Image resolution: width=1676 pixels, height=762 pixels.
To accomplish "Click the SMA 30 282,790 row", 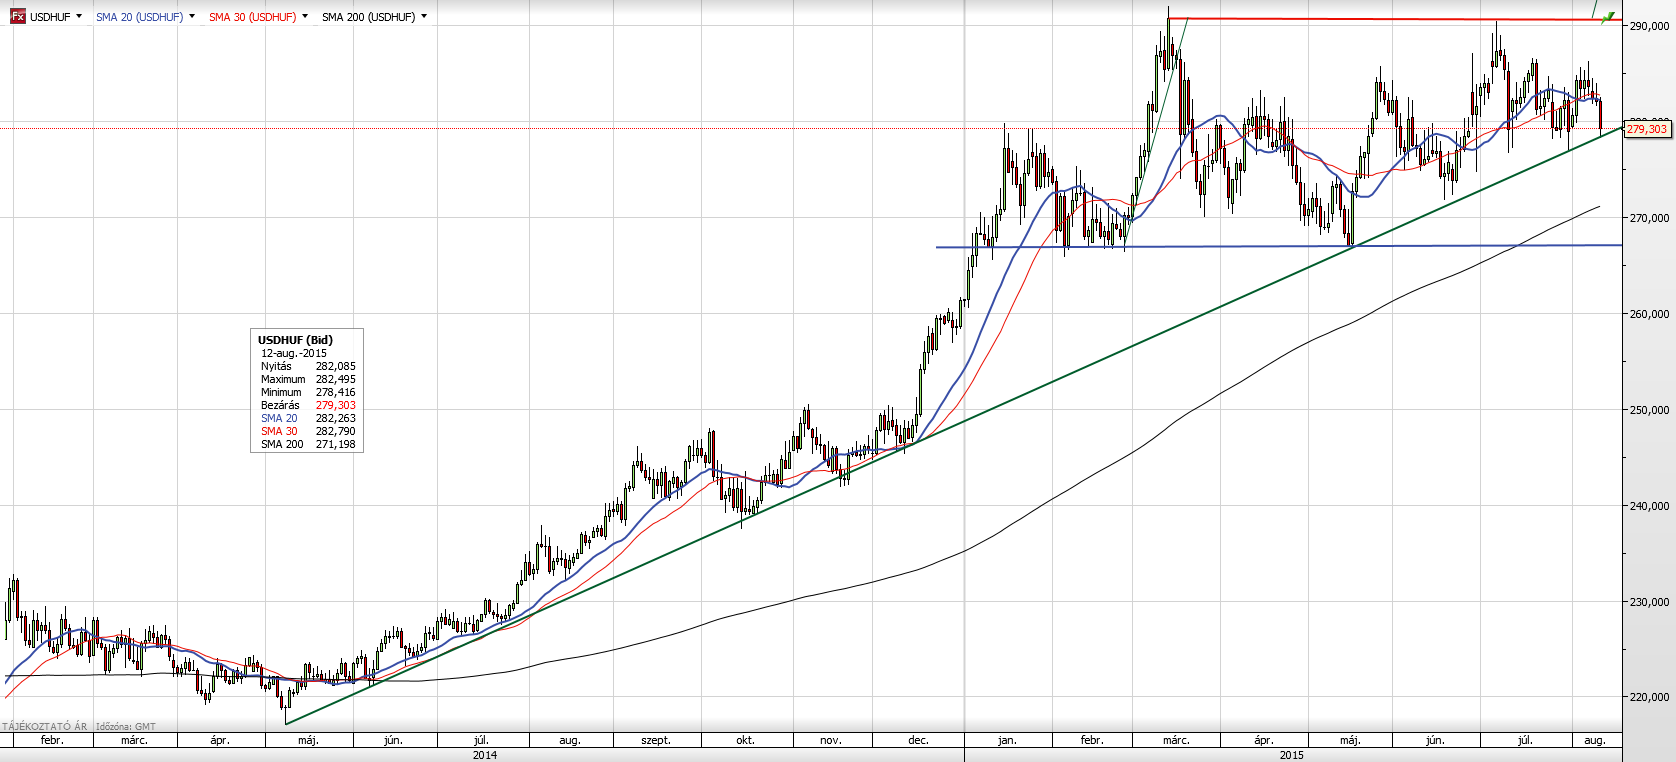I will point(308,431).
